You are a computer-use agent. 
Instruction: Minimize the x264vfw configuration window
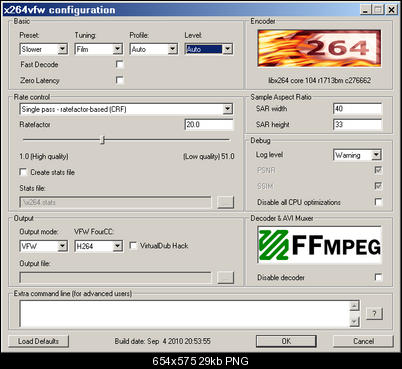pyautogui.click(x=366, y=10)
